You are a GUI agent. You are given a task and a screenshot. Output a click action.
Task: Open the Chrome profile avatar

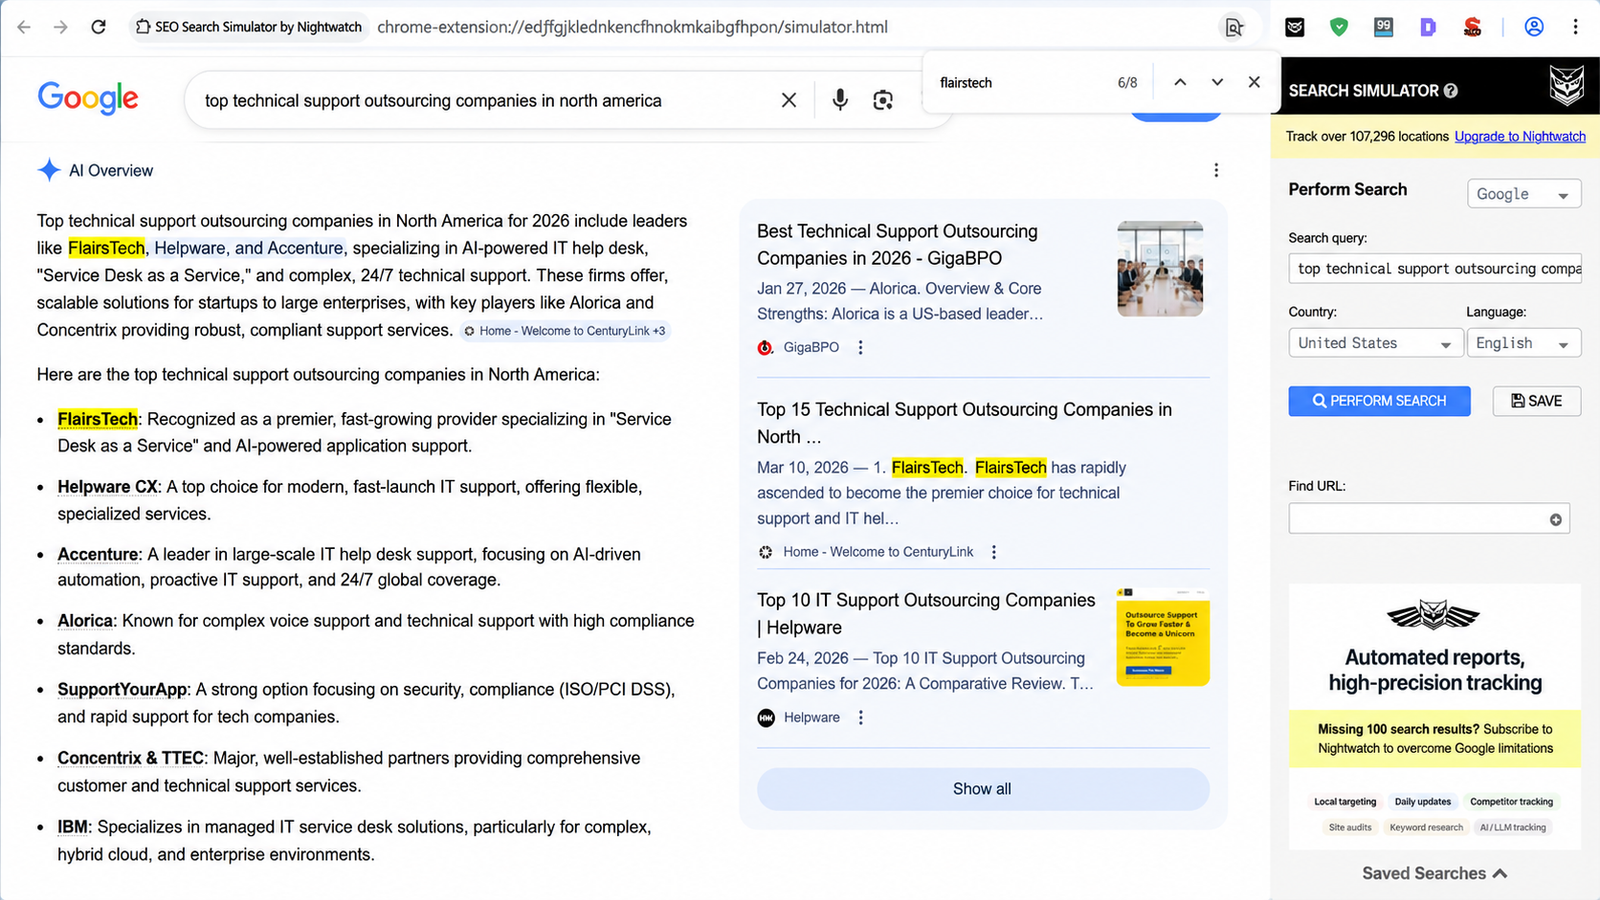point(1534,27)
